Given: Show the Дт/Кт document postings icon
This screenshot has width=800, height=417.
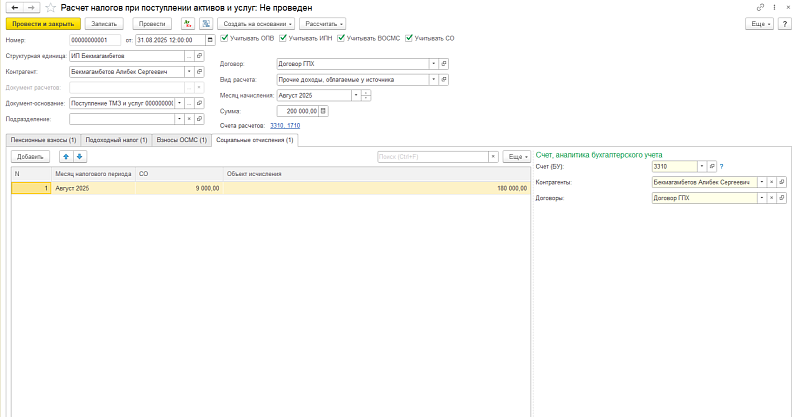Looking at the screenshot, I should pos(187,23).
